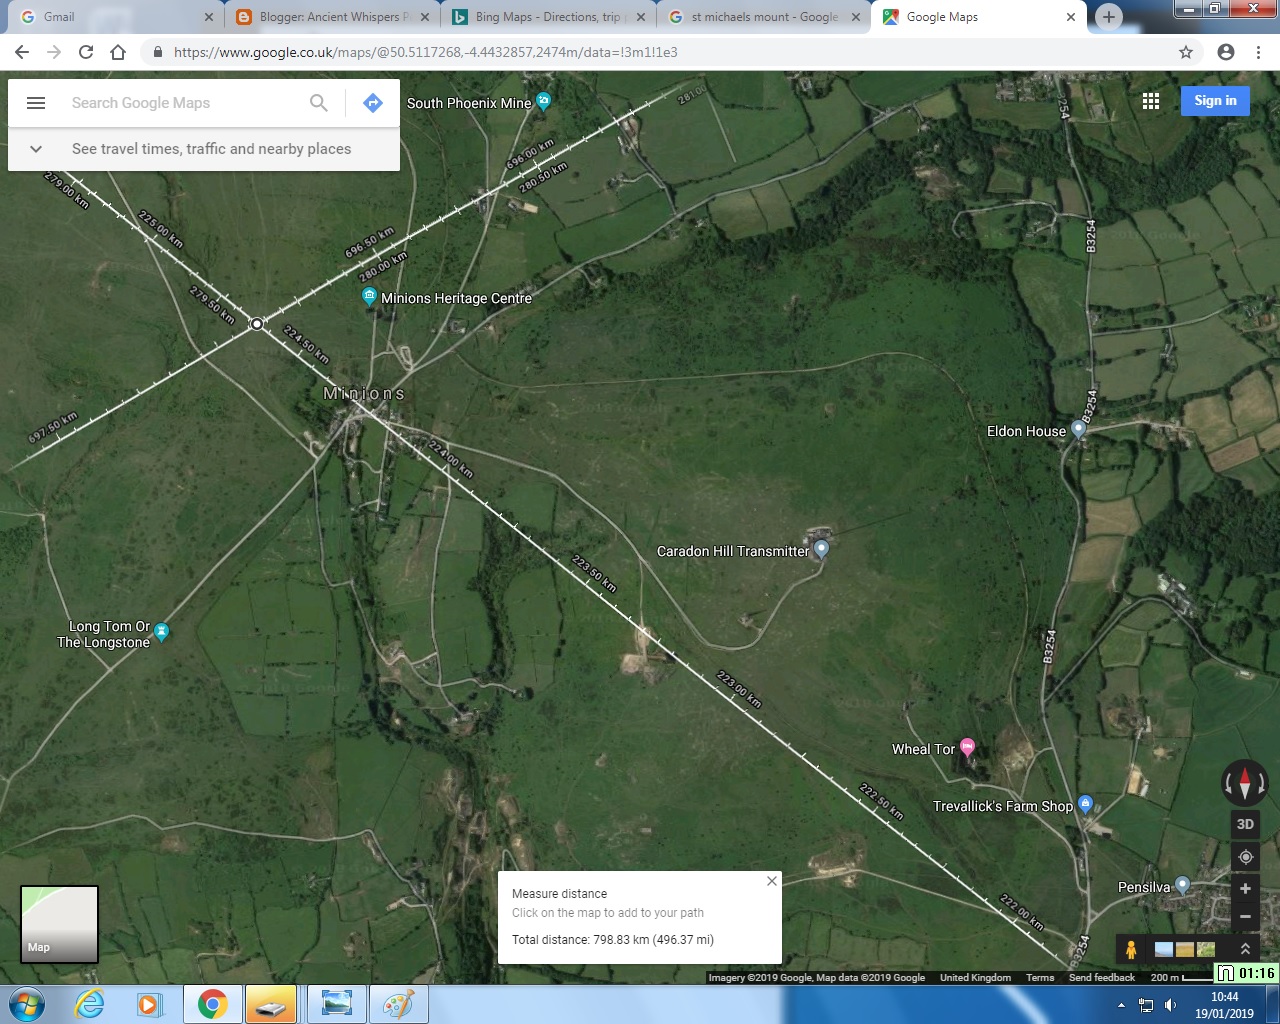Click the collapse chevron above map layer controls

pos(1245,949)
